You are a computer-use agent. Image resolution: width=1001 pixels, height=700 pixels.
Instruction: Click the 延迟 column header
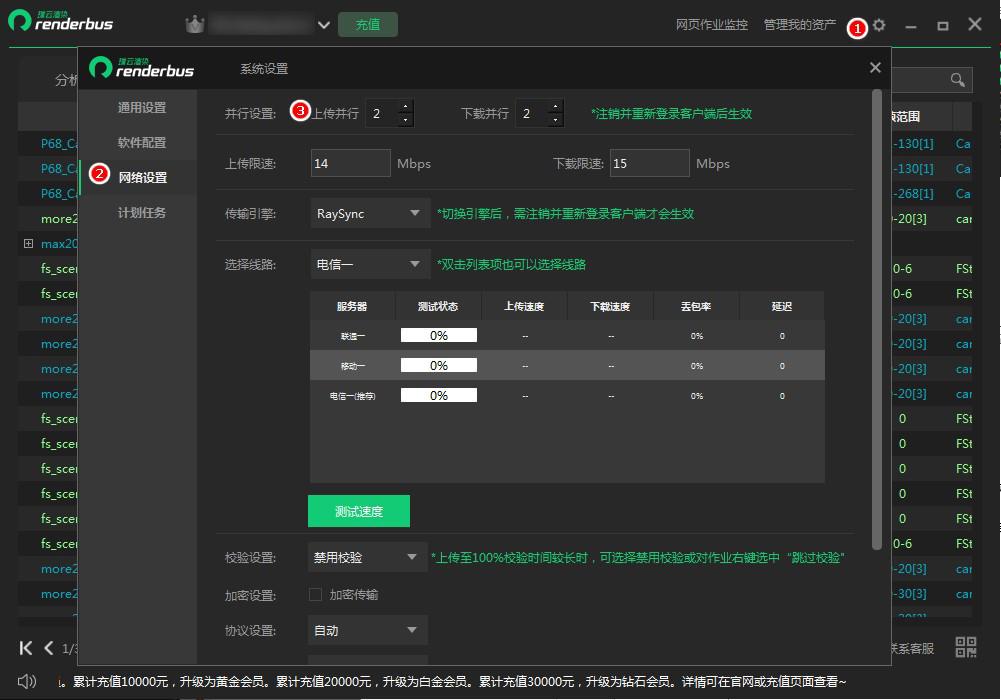click(x=782, y=306)
